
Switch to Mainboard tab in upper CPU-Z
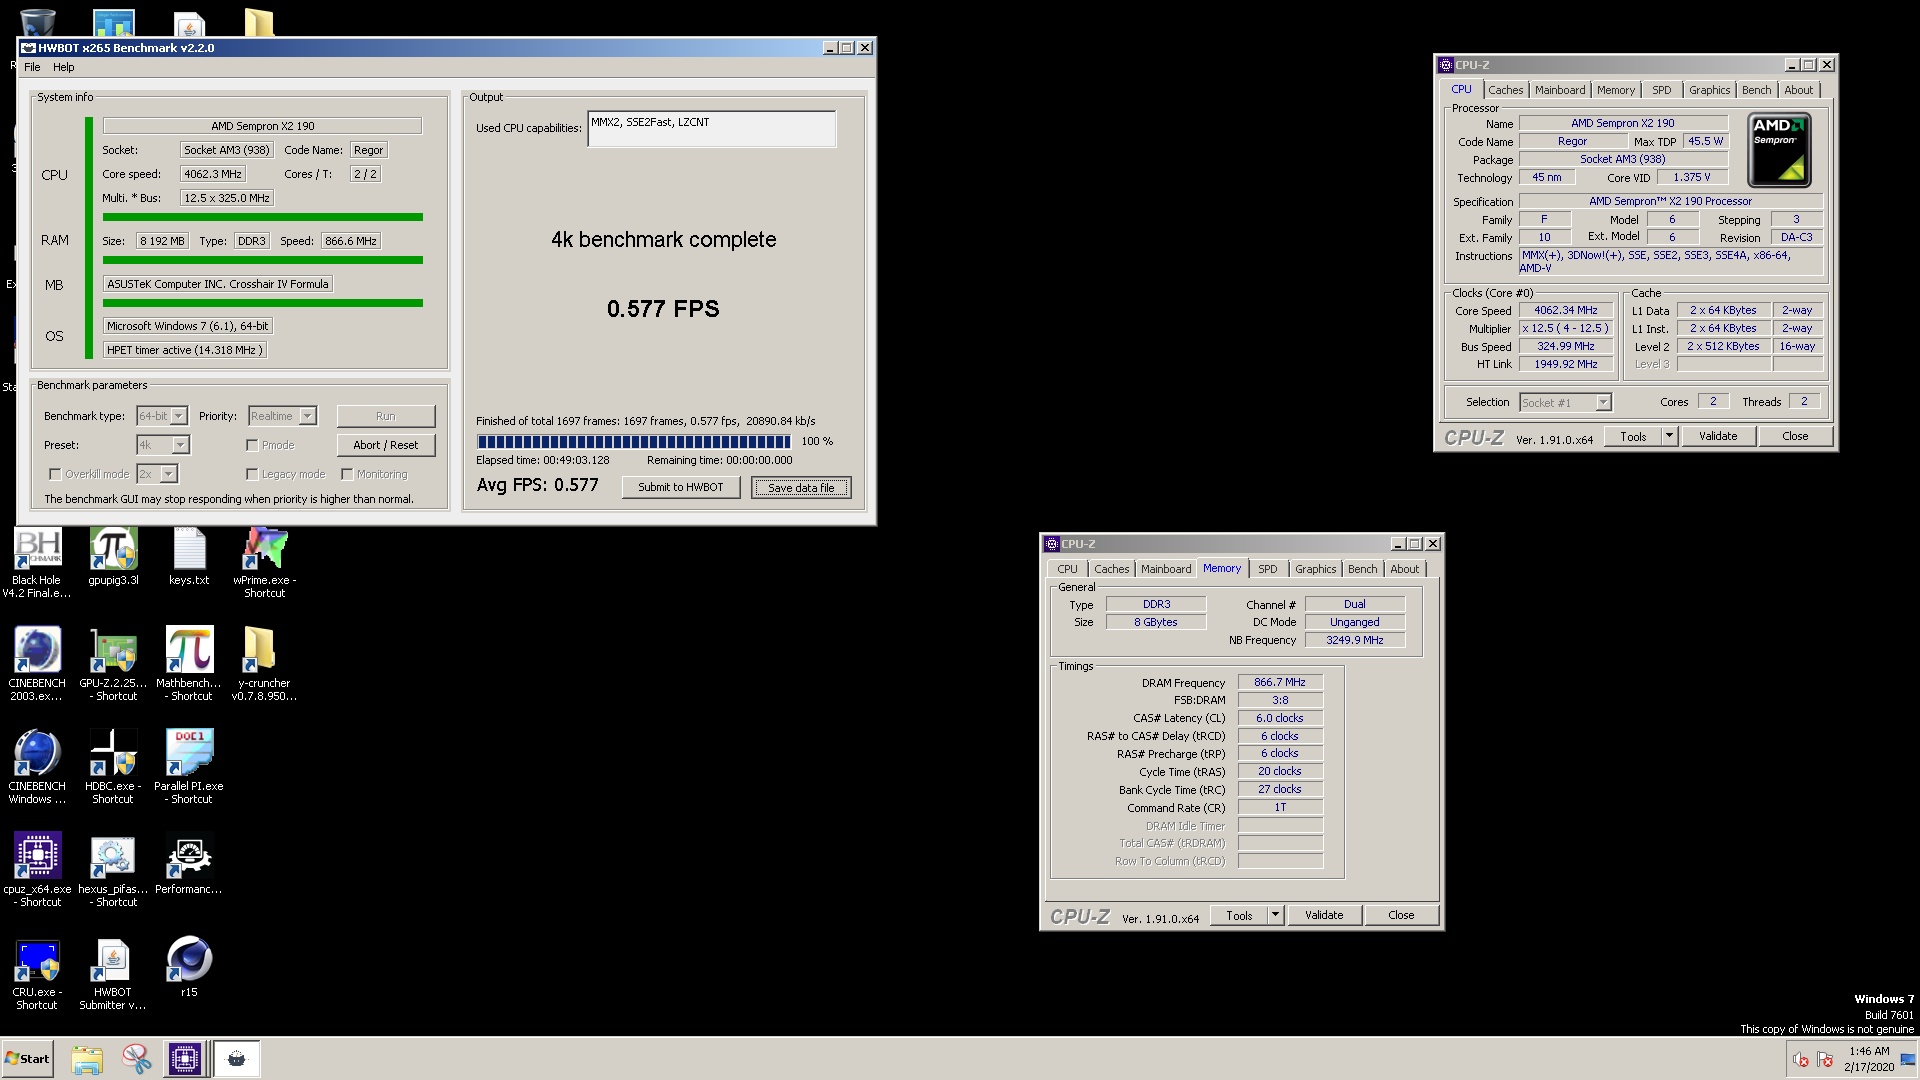click(1560, 90)
